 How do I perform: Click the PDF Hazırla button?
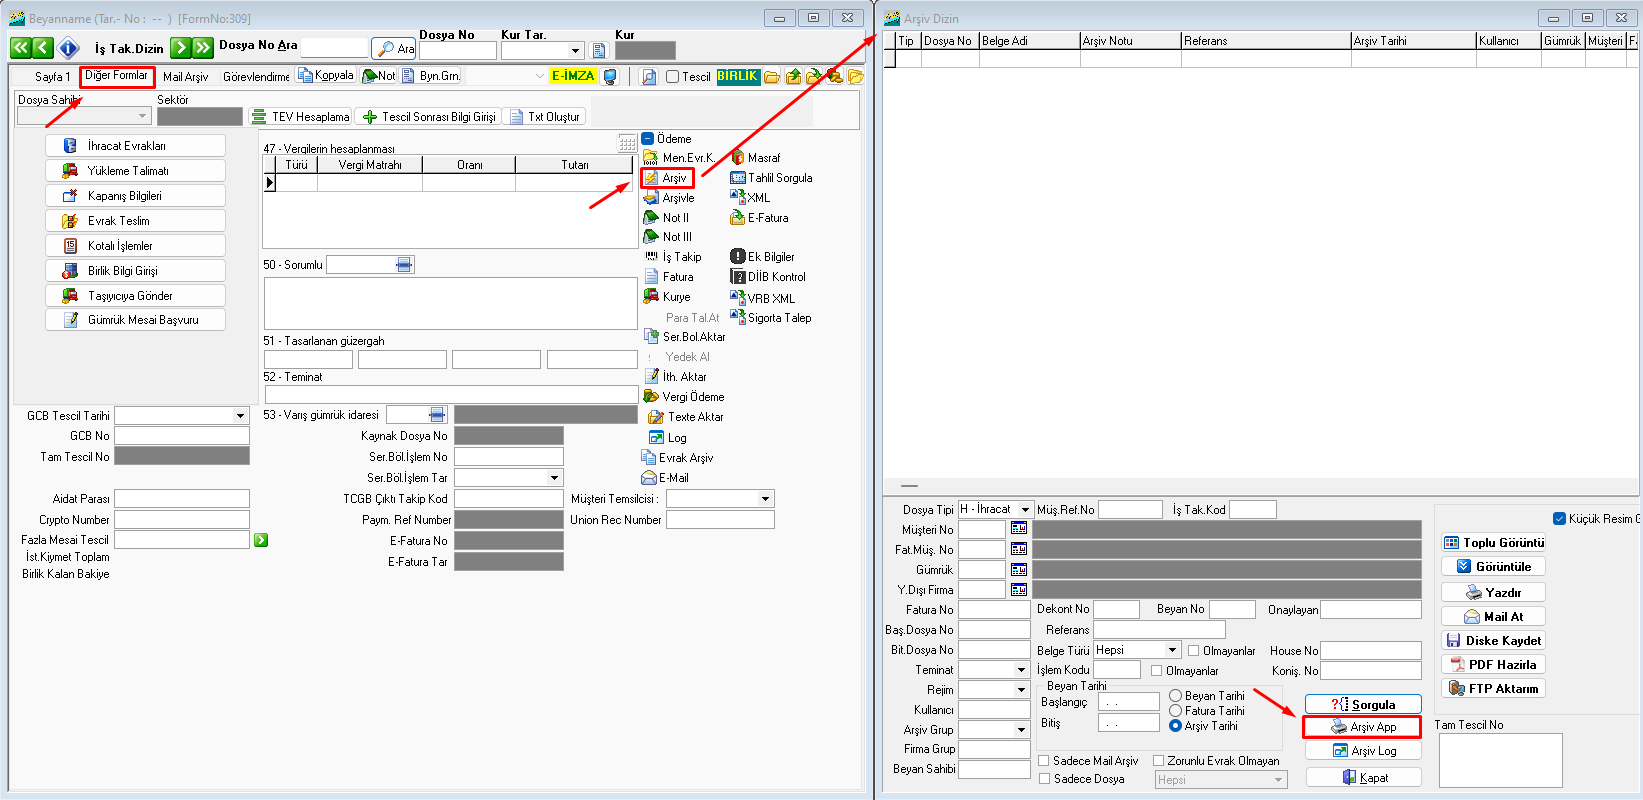click(1493, 665)
